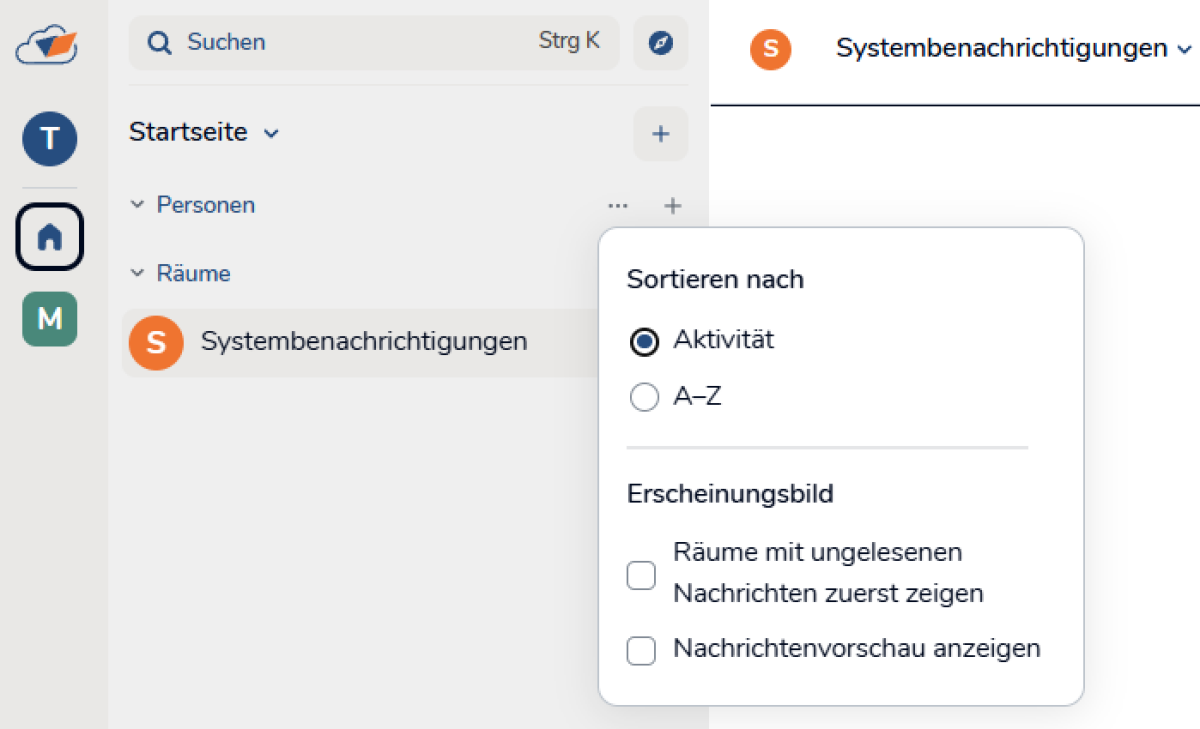Select the Home space icon
Image resolution: width=1200 pixels, height=729 pixels.
[x=49, y=237]
